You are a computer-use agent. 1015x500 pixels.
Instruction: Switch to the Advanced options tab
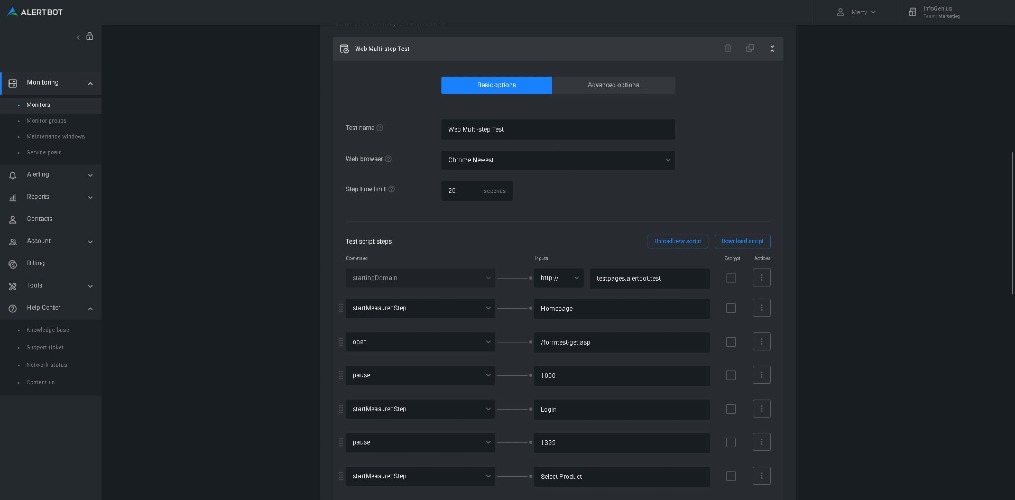pos(613,85)
